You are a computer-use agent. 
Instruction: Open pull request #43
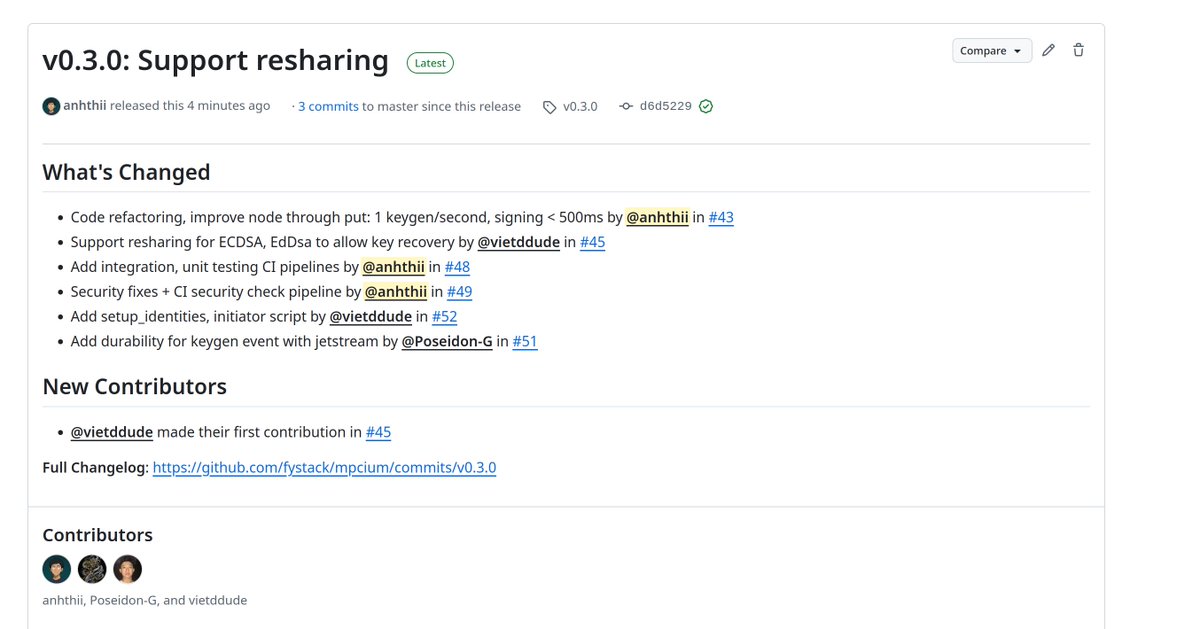[721, 217]
